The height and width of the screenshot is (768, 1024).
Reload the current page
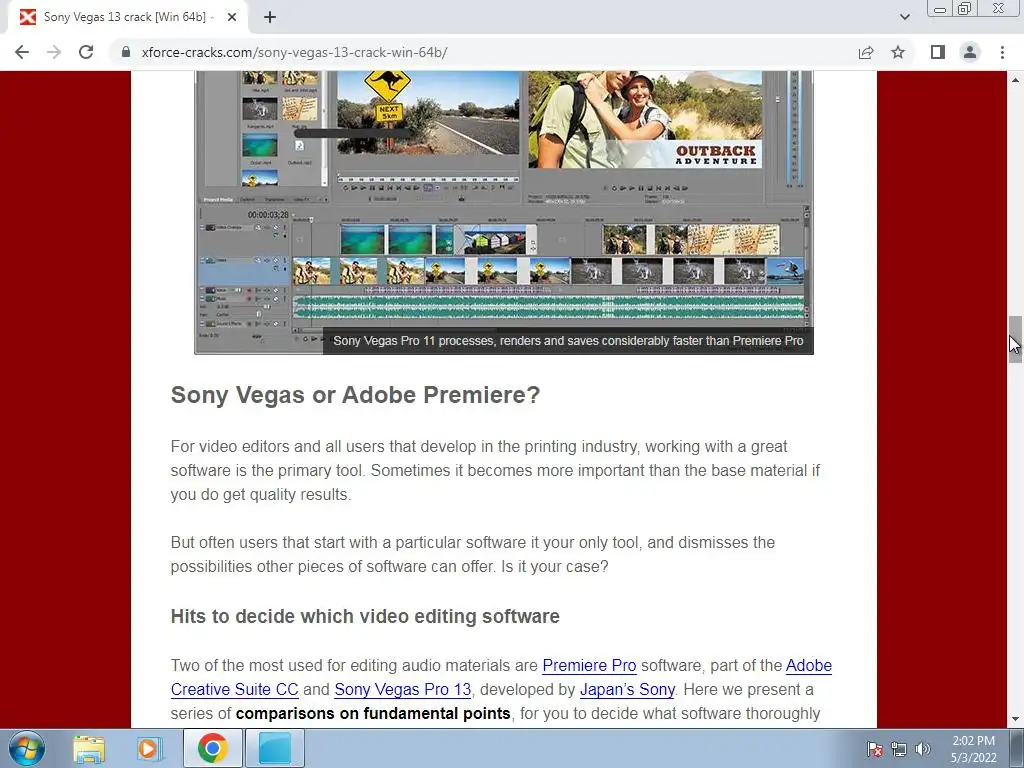[86, 52]
